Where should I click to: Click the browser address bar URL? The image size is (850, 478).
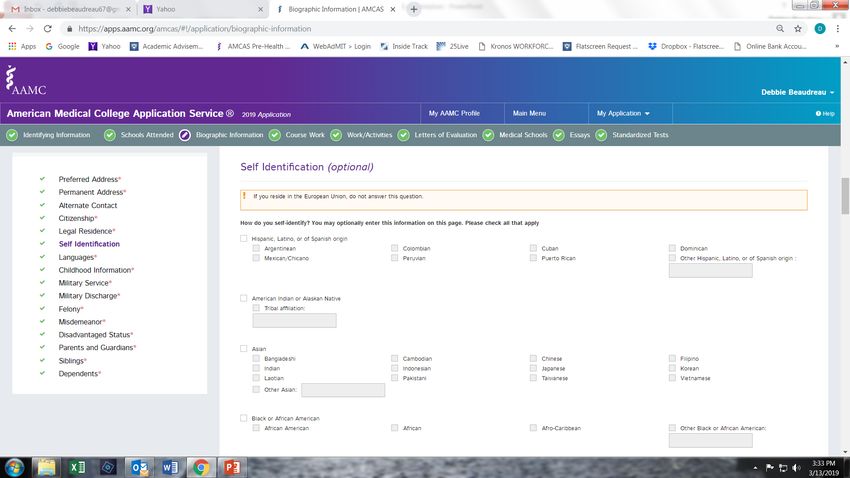[x=195, y=29]
